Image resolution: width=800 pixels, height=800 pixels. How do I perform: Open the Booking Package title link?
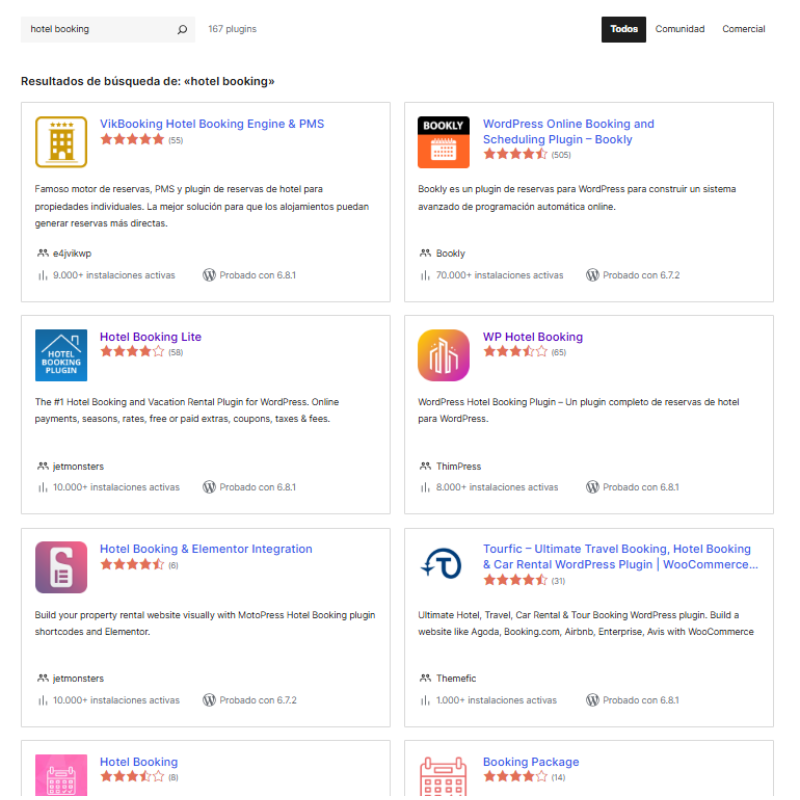(531, 762)
